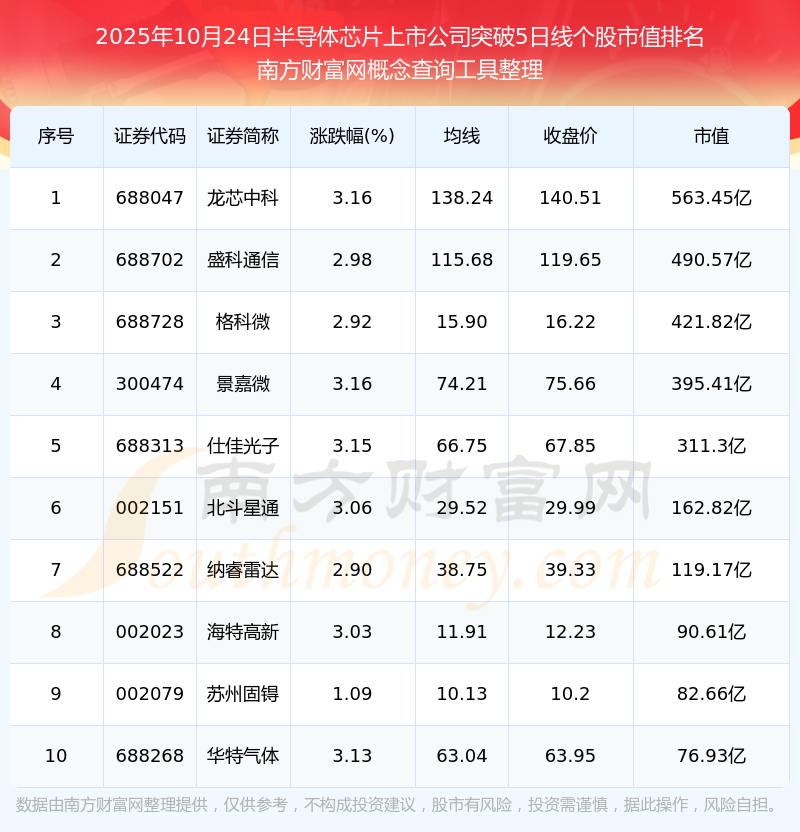The width and height of the screenshot is (800, 832).
Task: Click closing price 75.66
Action: pos(570,384)
